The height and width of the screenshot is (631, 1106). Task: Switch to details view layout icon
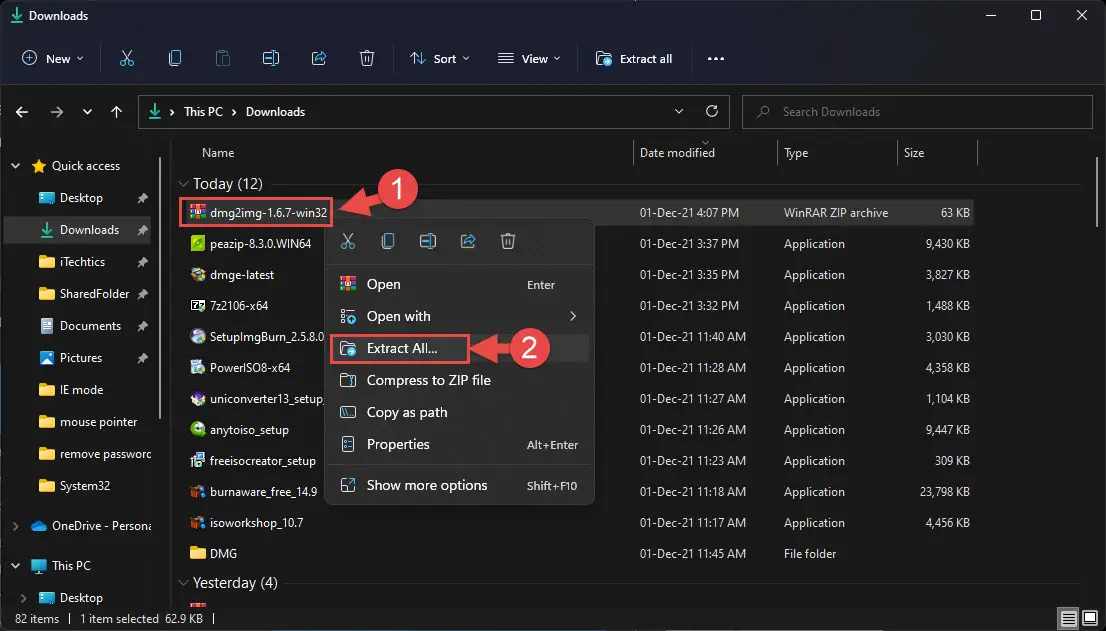pos(1069,619)
